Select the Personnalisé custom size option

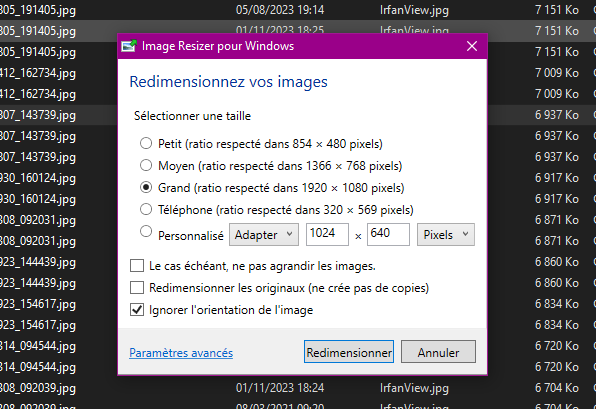(x=146, y=231)
